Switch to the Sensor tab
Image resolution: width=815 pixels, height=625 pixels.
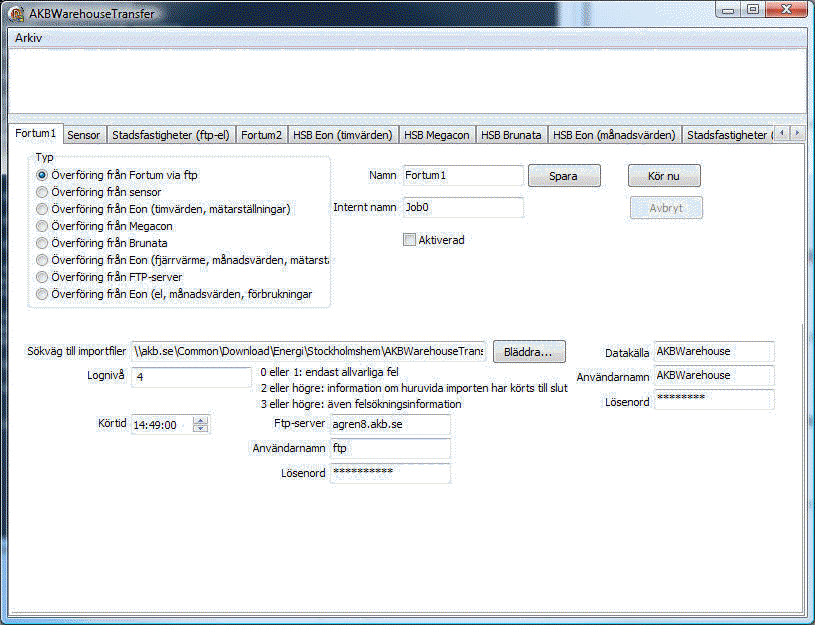click(84, 135)
